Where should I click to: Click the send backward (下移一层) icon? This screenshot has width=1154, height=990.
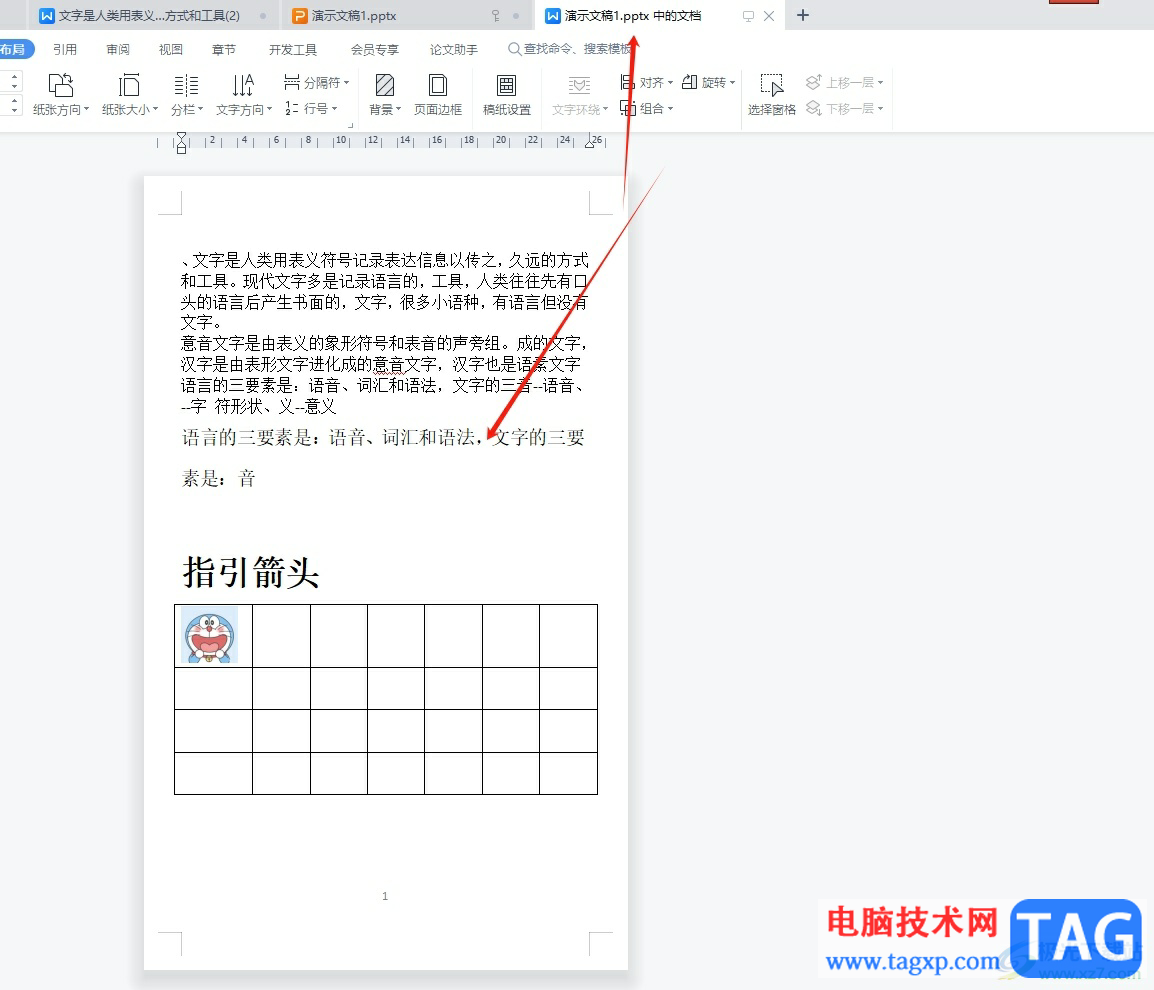[813, 108]
